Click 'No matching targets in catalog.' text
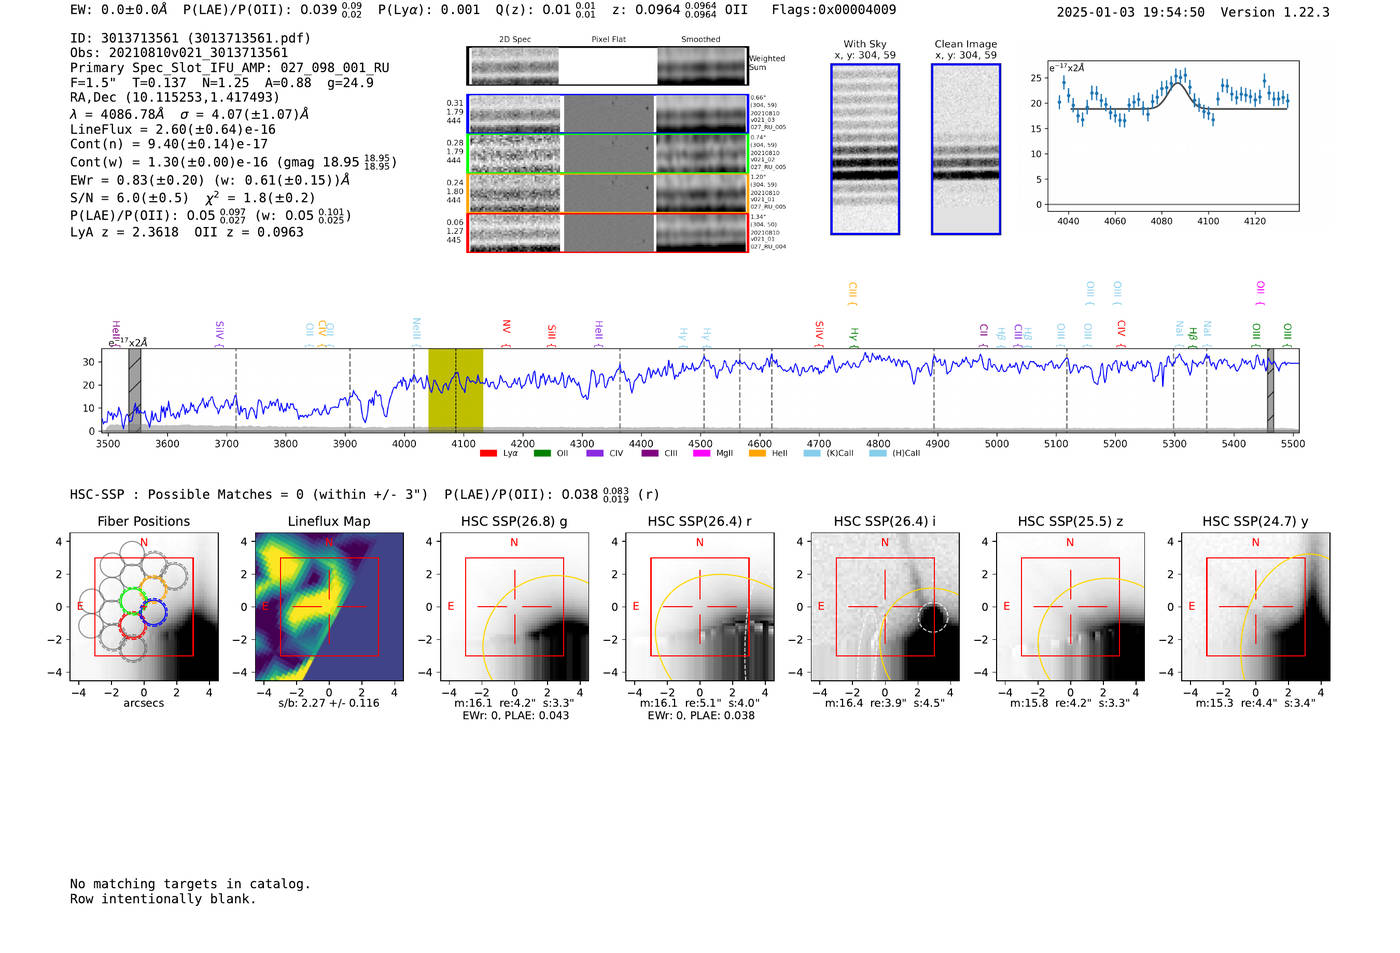1400x953 pixels. tap(190, 884)
